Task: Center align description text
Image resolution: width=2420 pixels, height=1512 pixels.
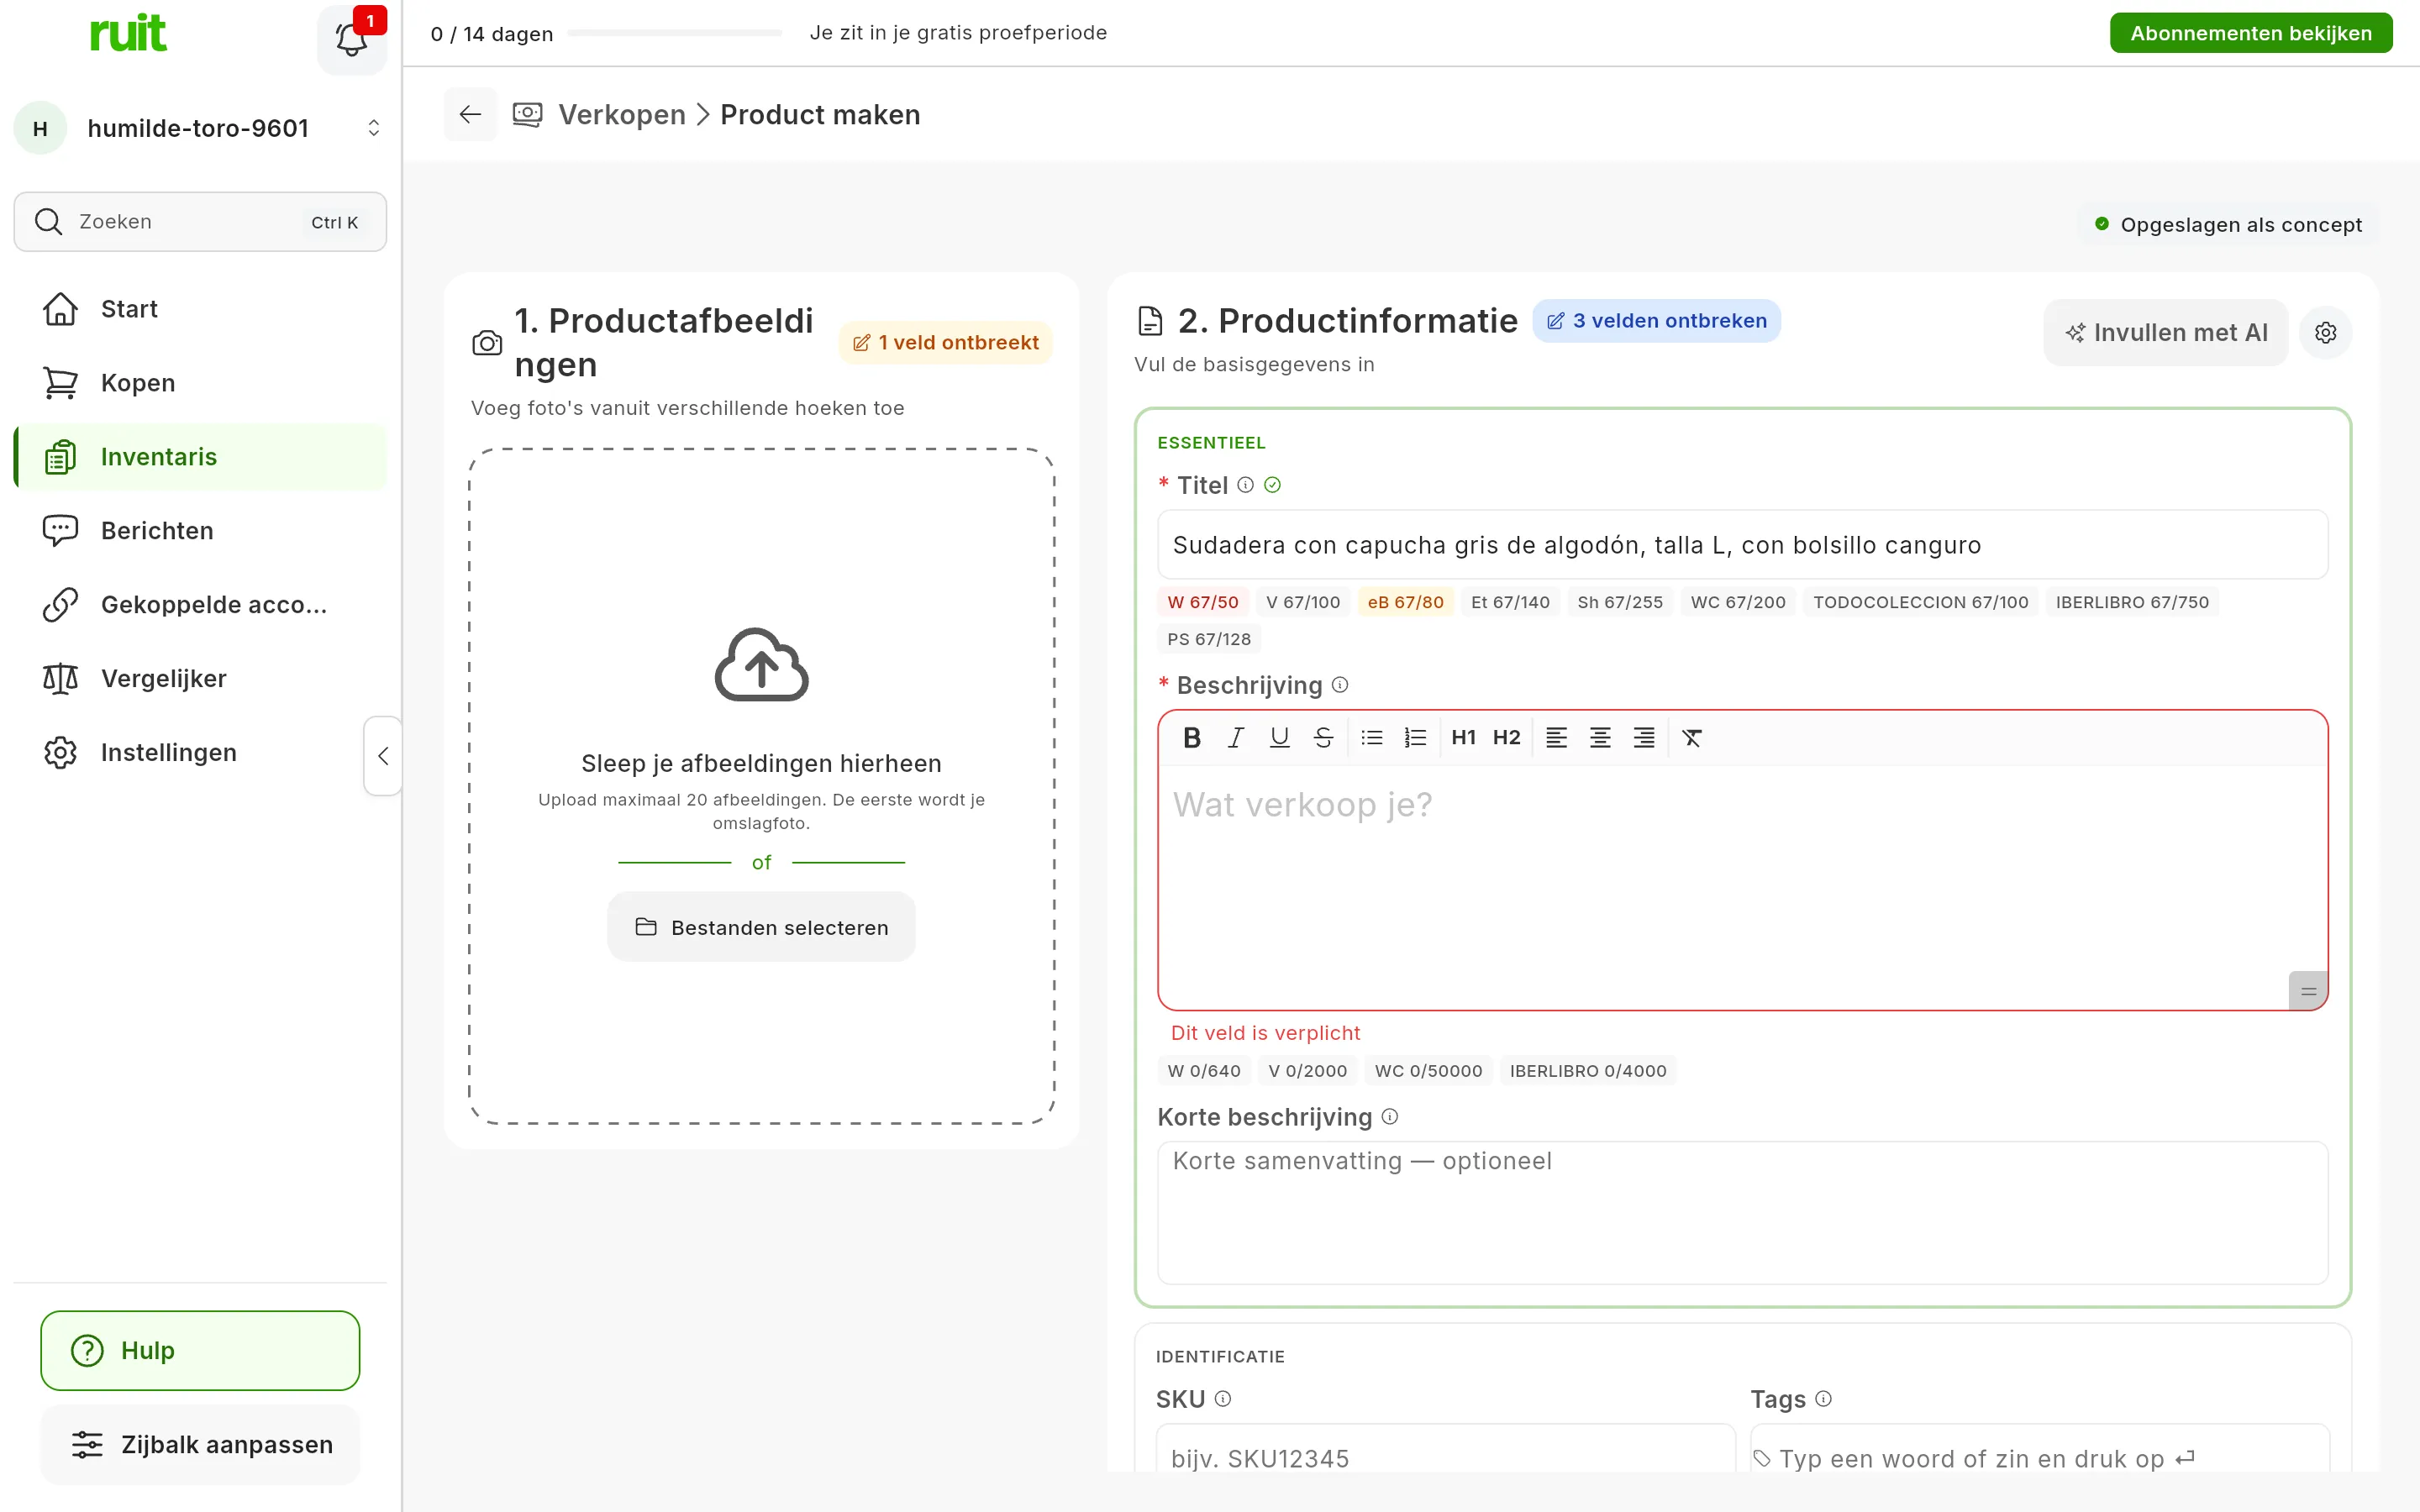Action: (x=1600, y=738)
